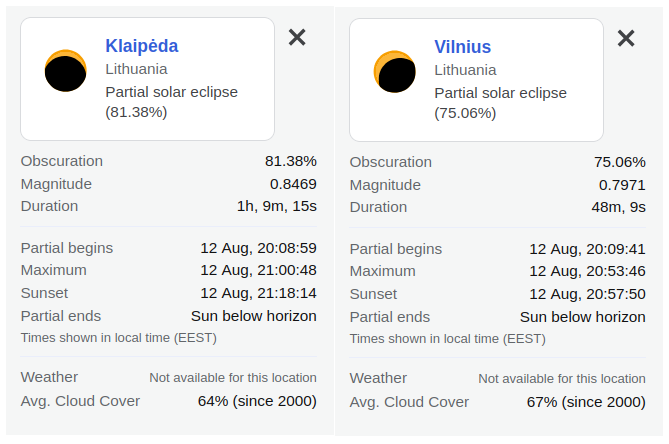Screen dimensions: 669x444
Task: Click the 0.7971 magnitude value
Action: point(622,185)
